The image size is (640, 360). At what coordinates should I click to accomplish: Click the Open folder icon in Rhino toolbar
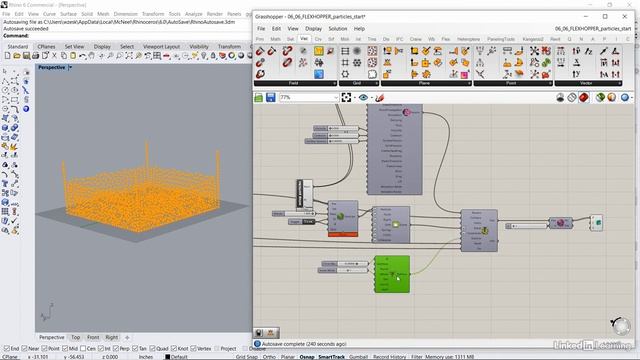[x=17, y=56]
